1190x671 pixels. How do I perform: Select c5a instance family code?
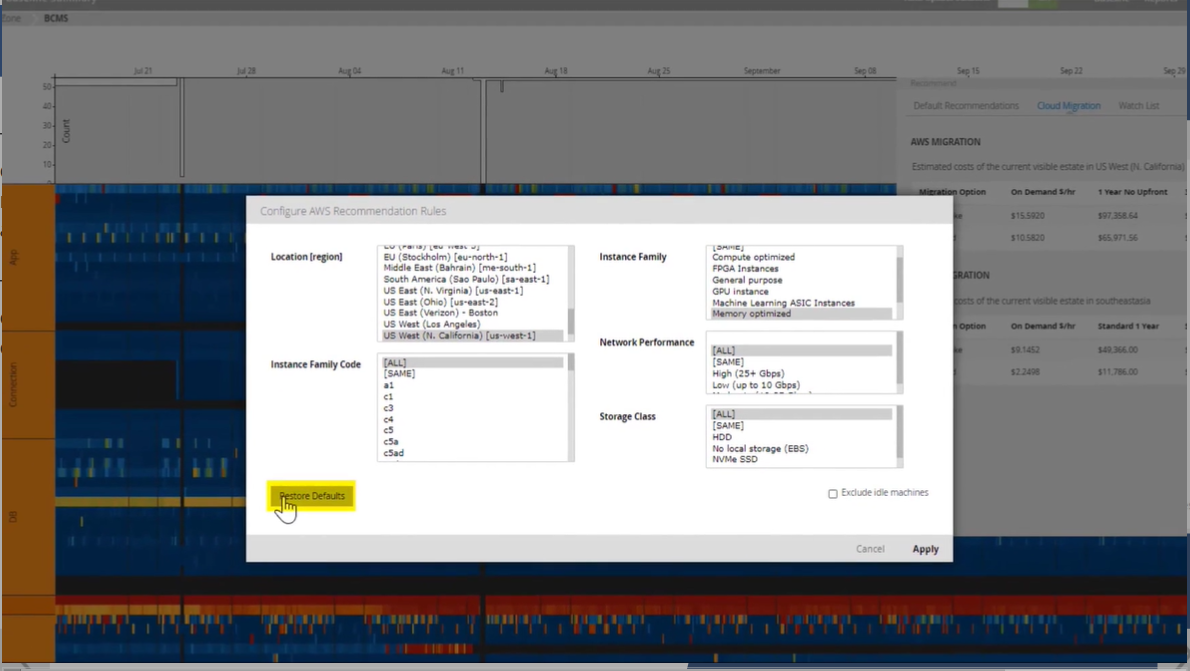point(391,442)
